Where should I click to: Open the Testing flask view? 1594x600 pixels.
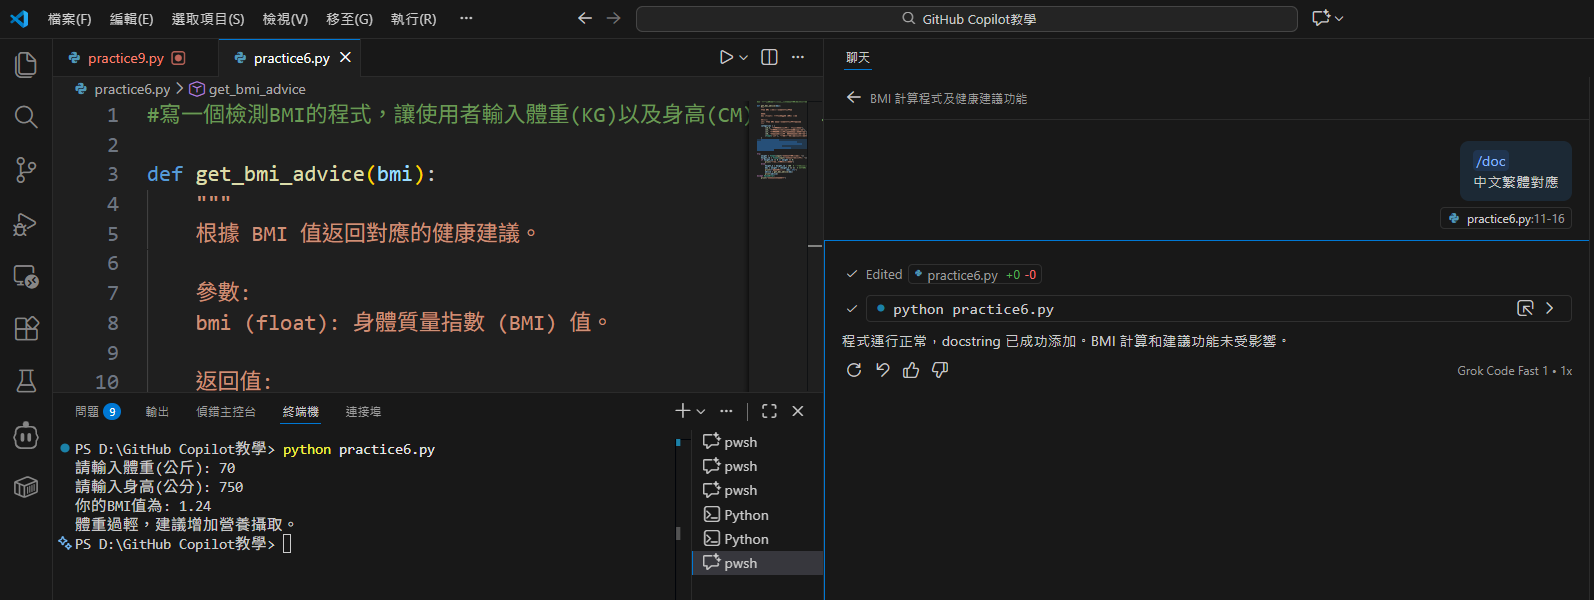coord(26,381)
